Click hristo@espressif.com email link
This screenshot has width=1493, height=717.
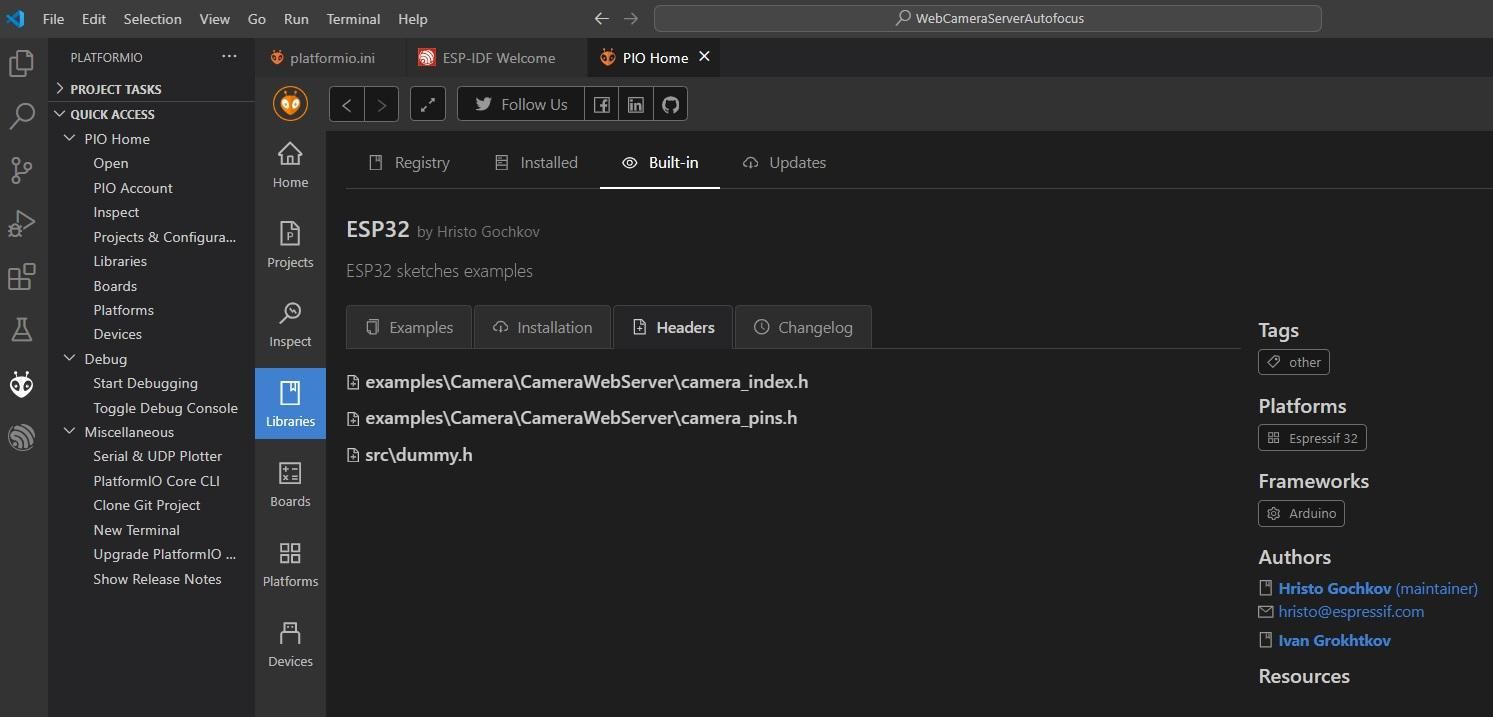pos(1351,611)
